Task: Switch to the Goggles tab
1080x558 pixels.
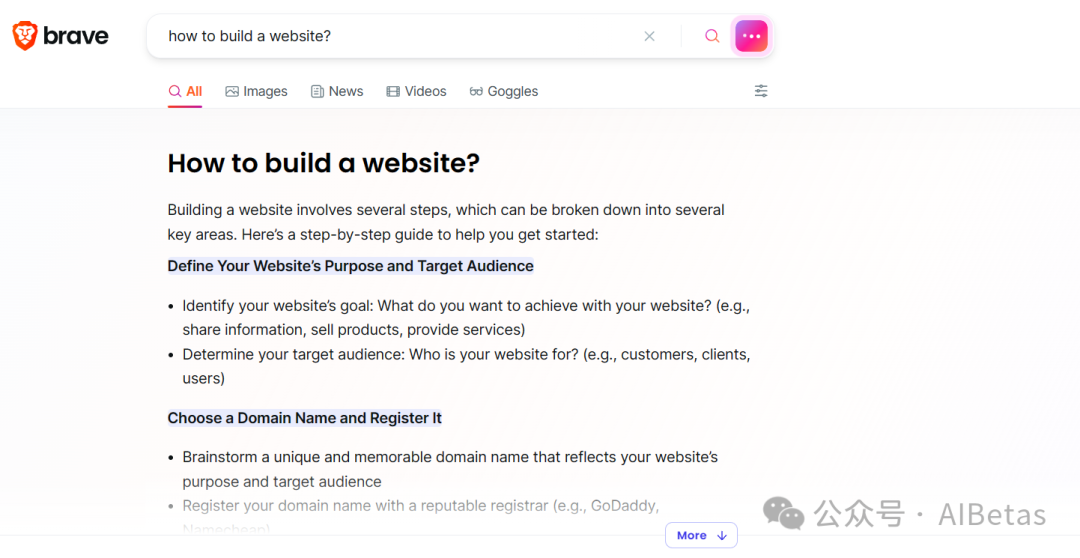Action: coord(503,91)
